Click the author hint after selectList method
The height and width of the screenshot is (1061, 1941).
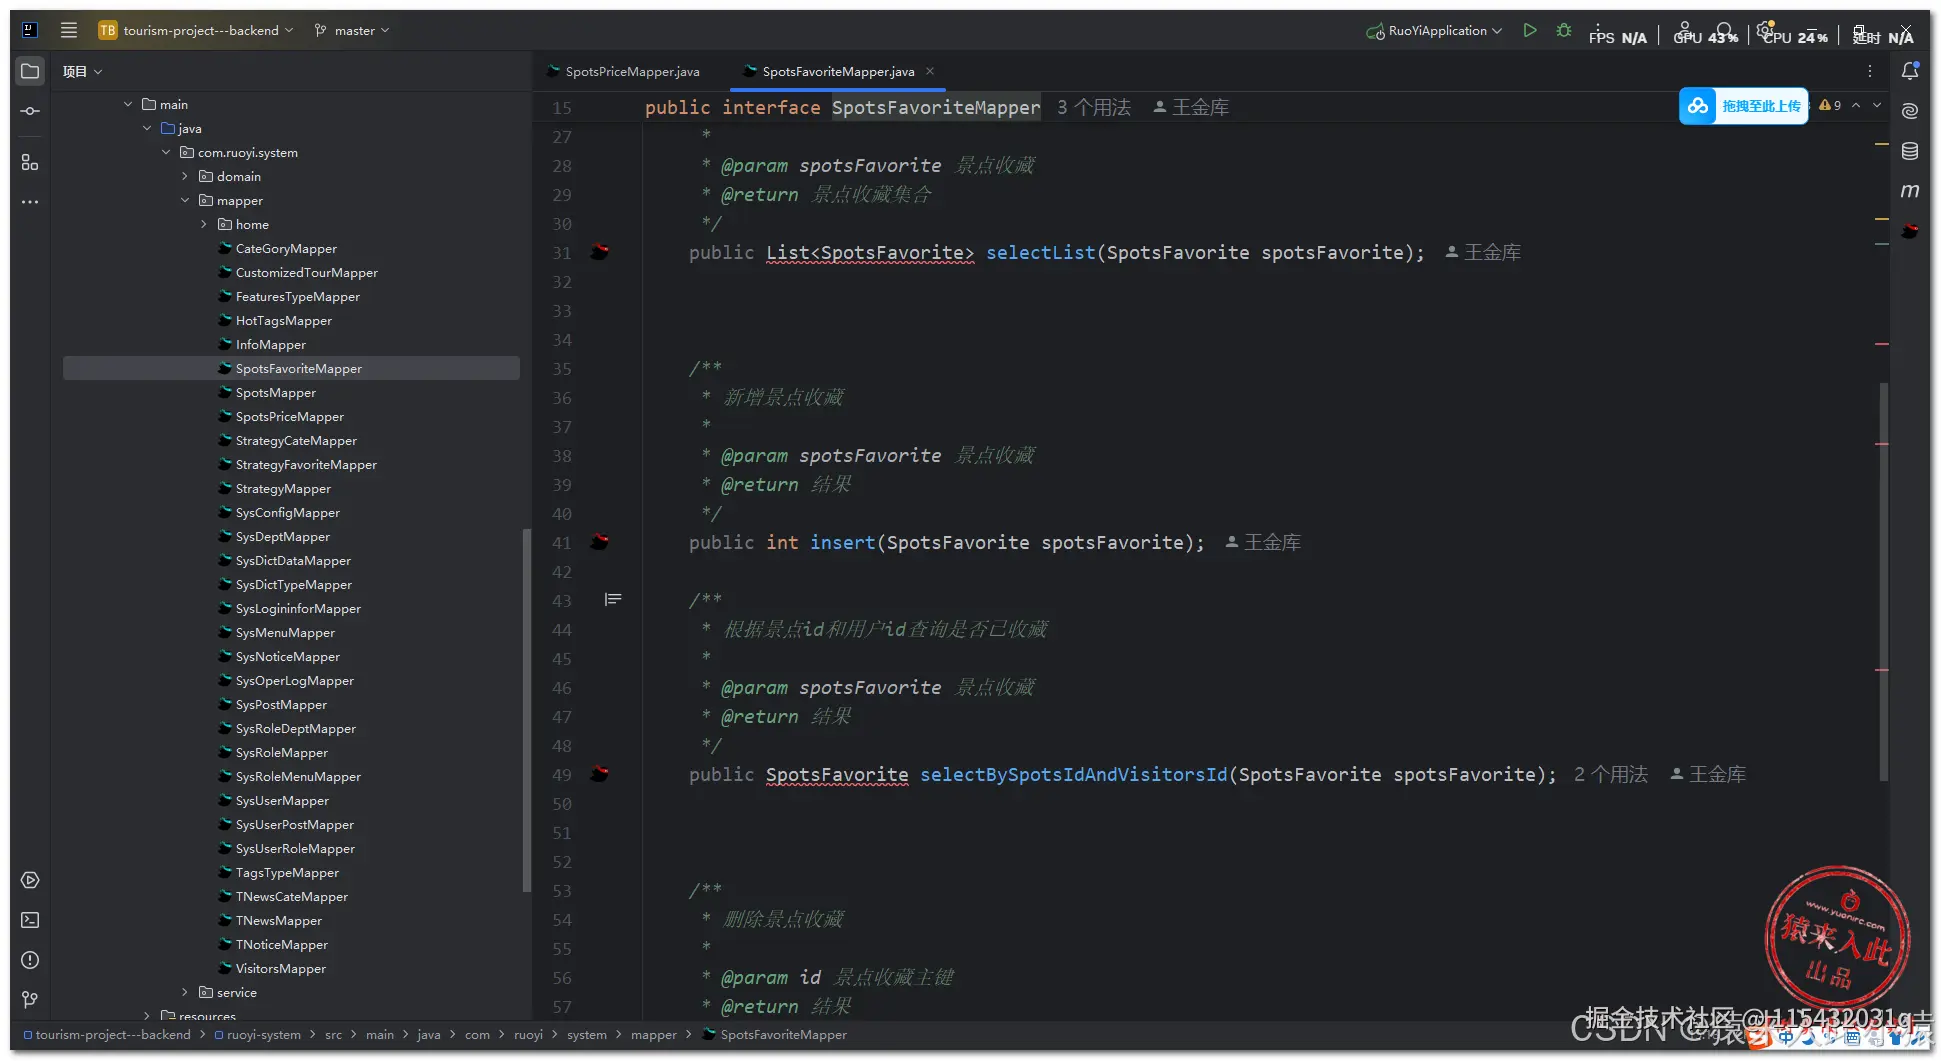pos(1483,252)
